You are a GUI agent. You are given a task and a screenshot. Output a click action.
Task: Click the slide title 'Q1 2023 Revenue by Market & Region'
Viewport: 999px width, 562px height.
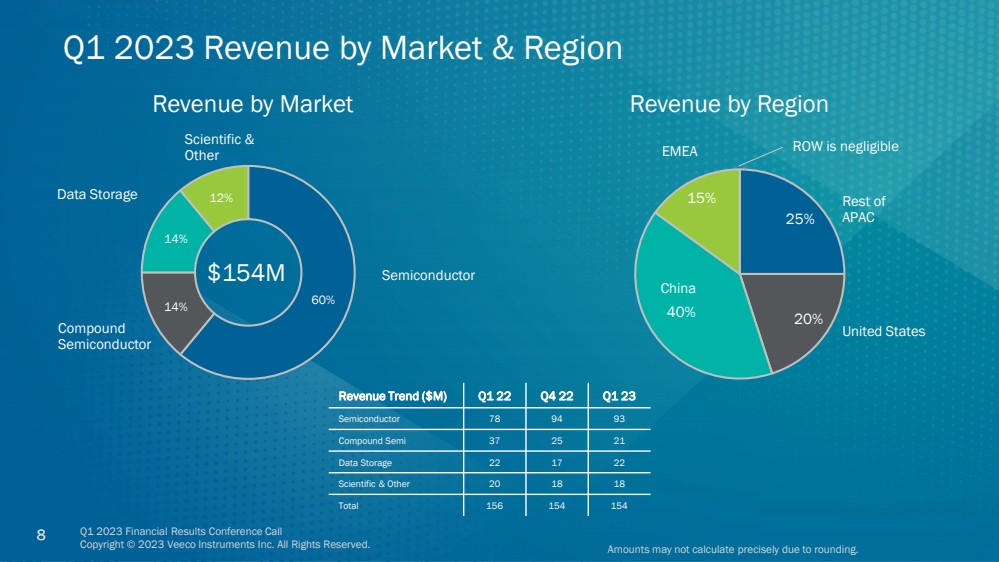pyautogui.click(x=342, y=48)
